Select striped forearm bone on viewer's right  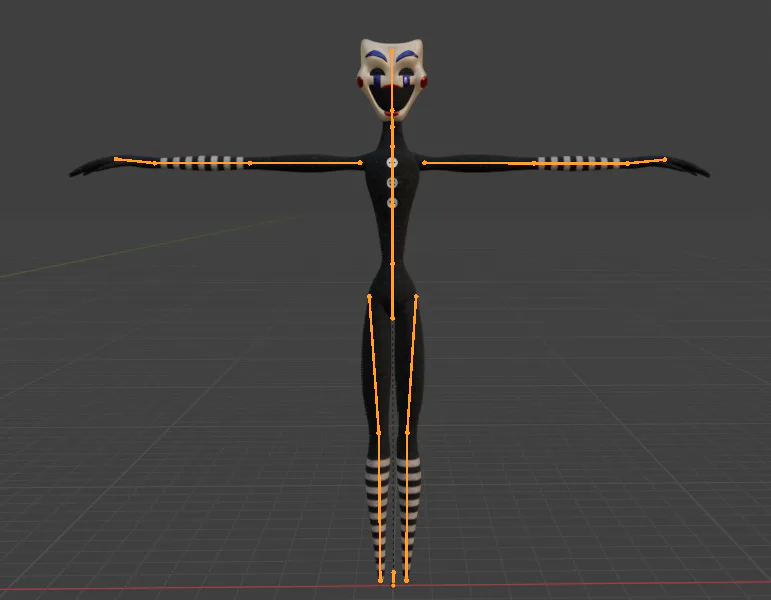pyautogui.click(x=581, y=163)
